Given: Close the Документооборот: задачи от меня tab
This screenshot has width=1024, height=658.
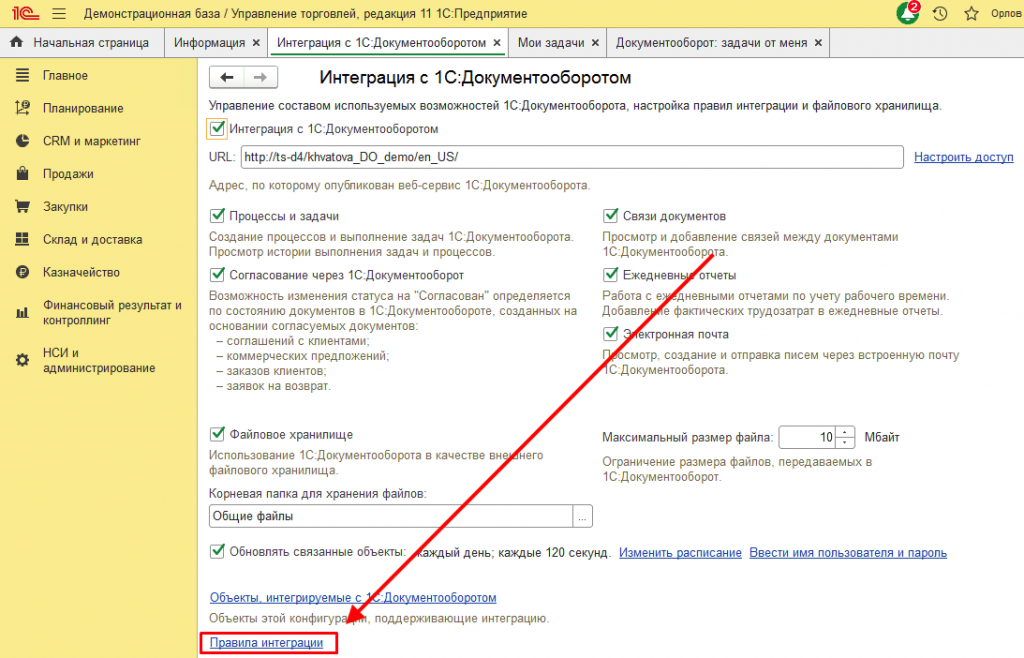Looking at the screenshot, I should 818,42.
